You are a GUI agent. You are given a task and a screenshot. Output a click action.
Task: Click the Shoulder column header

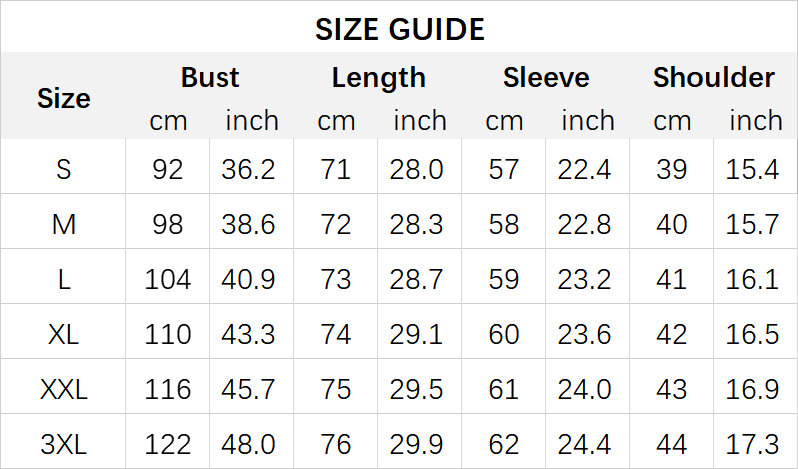pos(714,77)
